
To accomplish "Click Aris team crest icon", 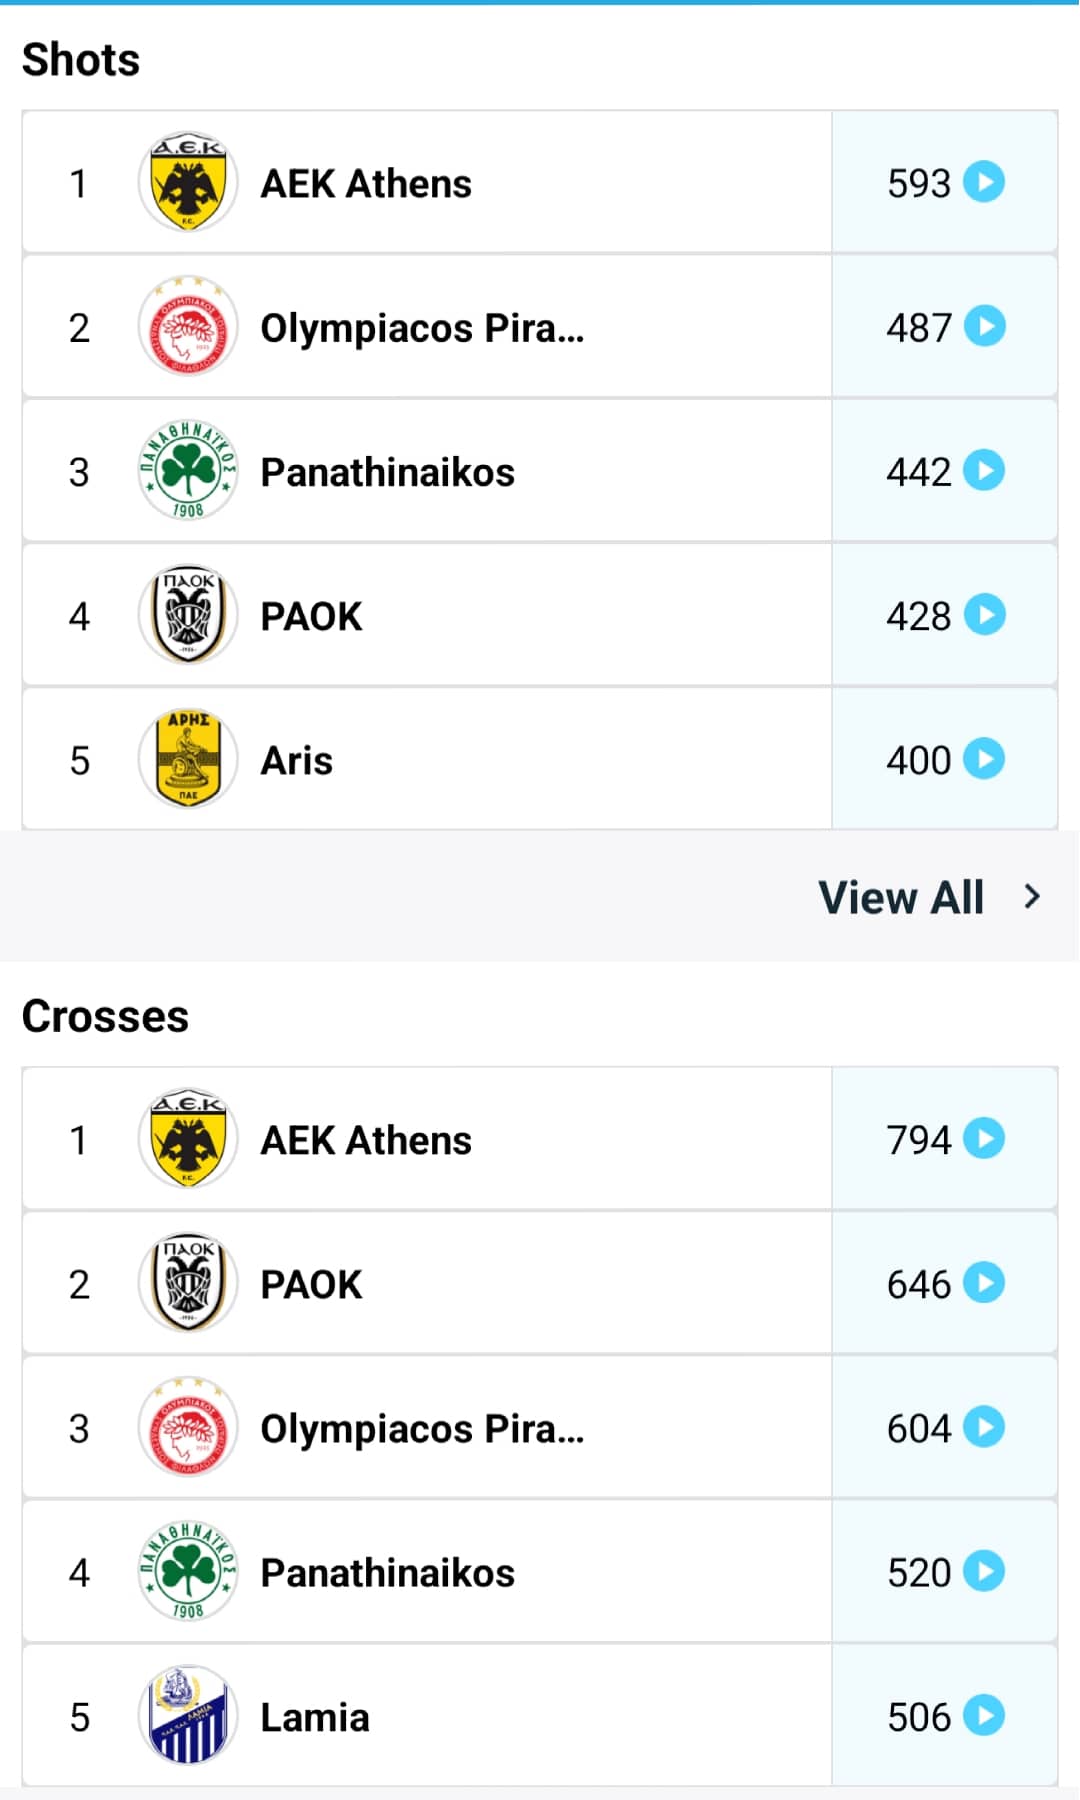I will coord(188,759).
